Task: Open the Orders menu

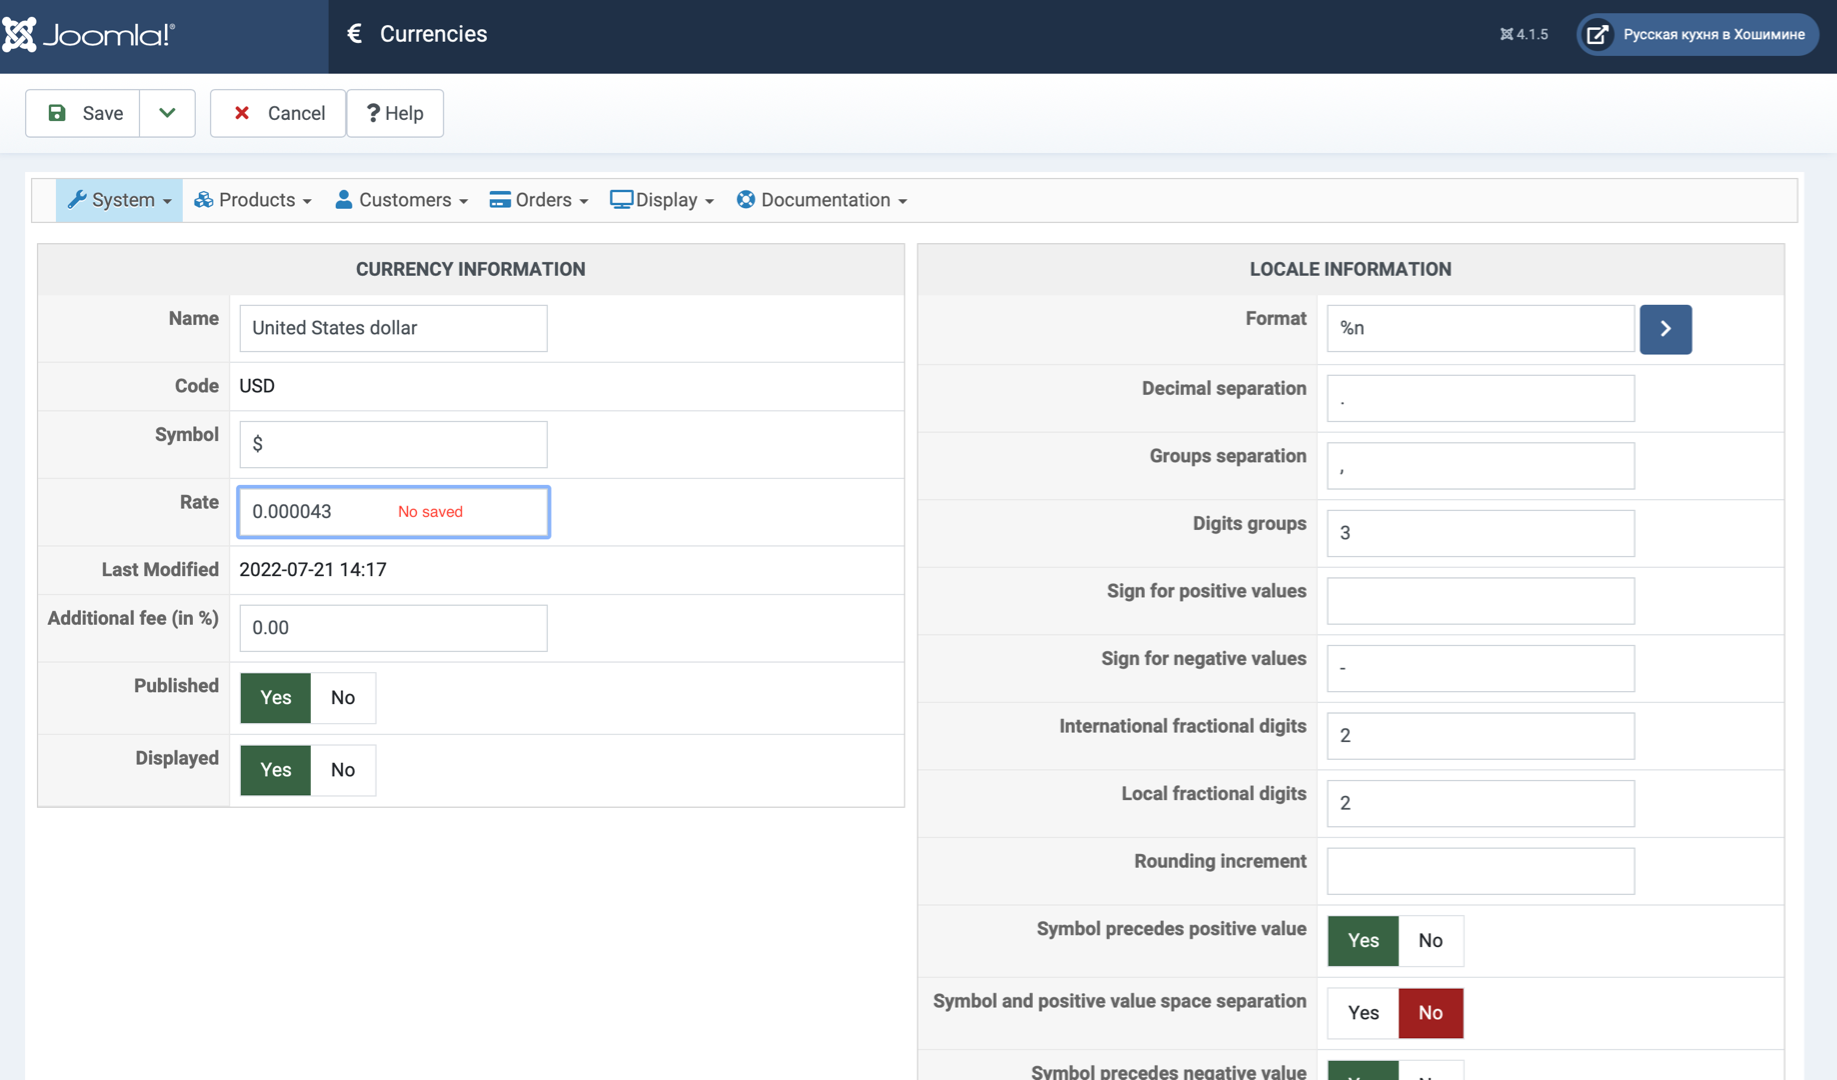Action: click(x=539, y=200)
